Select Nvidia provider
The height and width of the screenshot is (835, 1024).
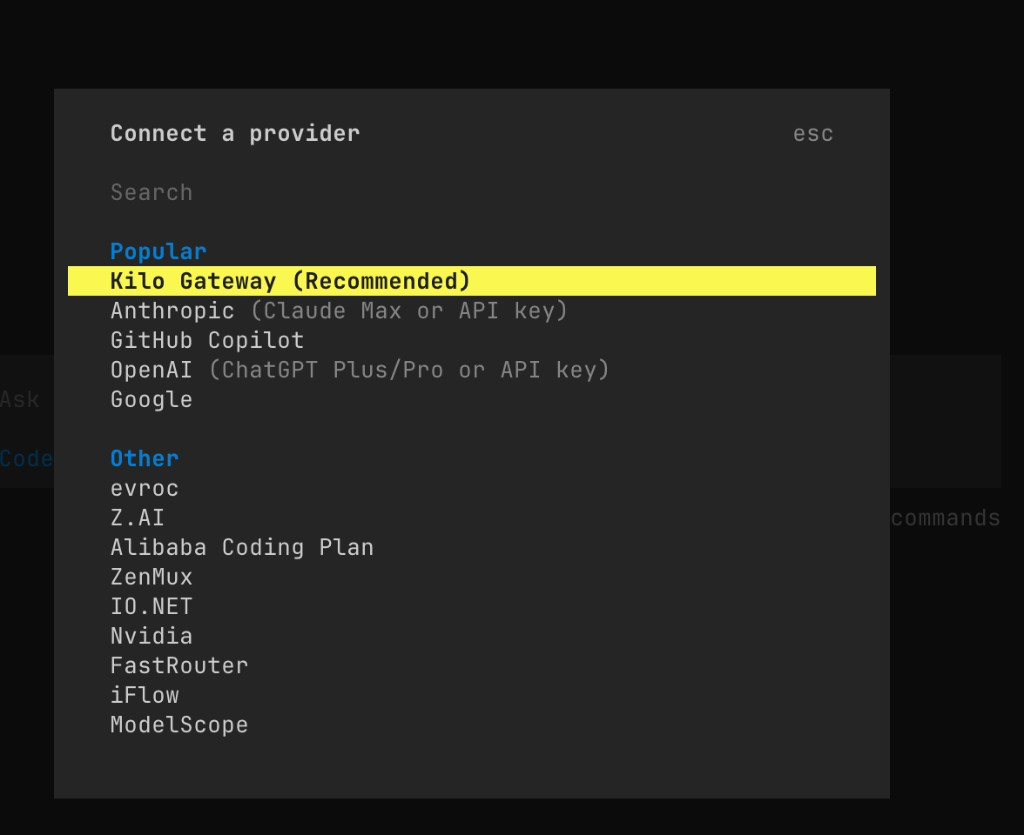click(472, 636)
